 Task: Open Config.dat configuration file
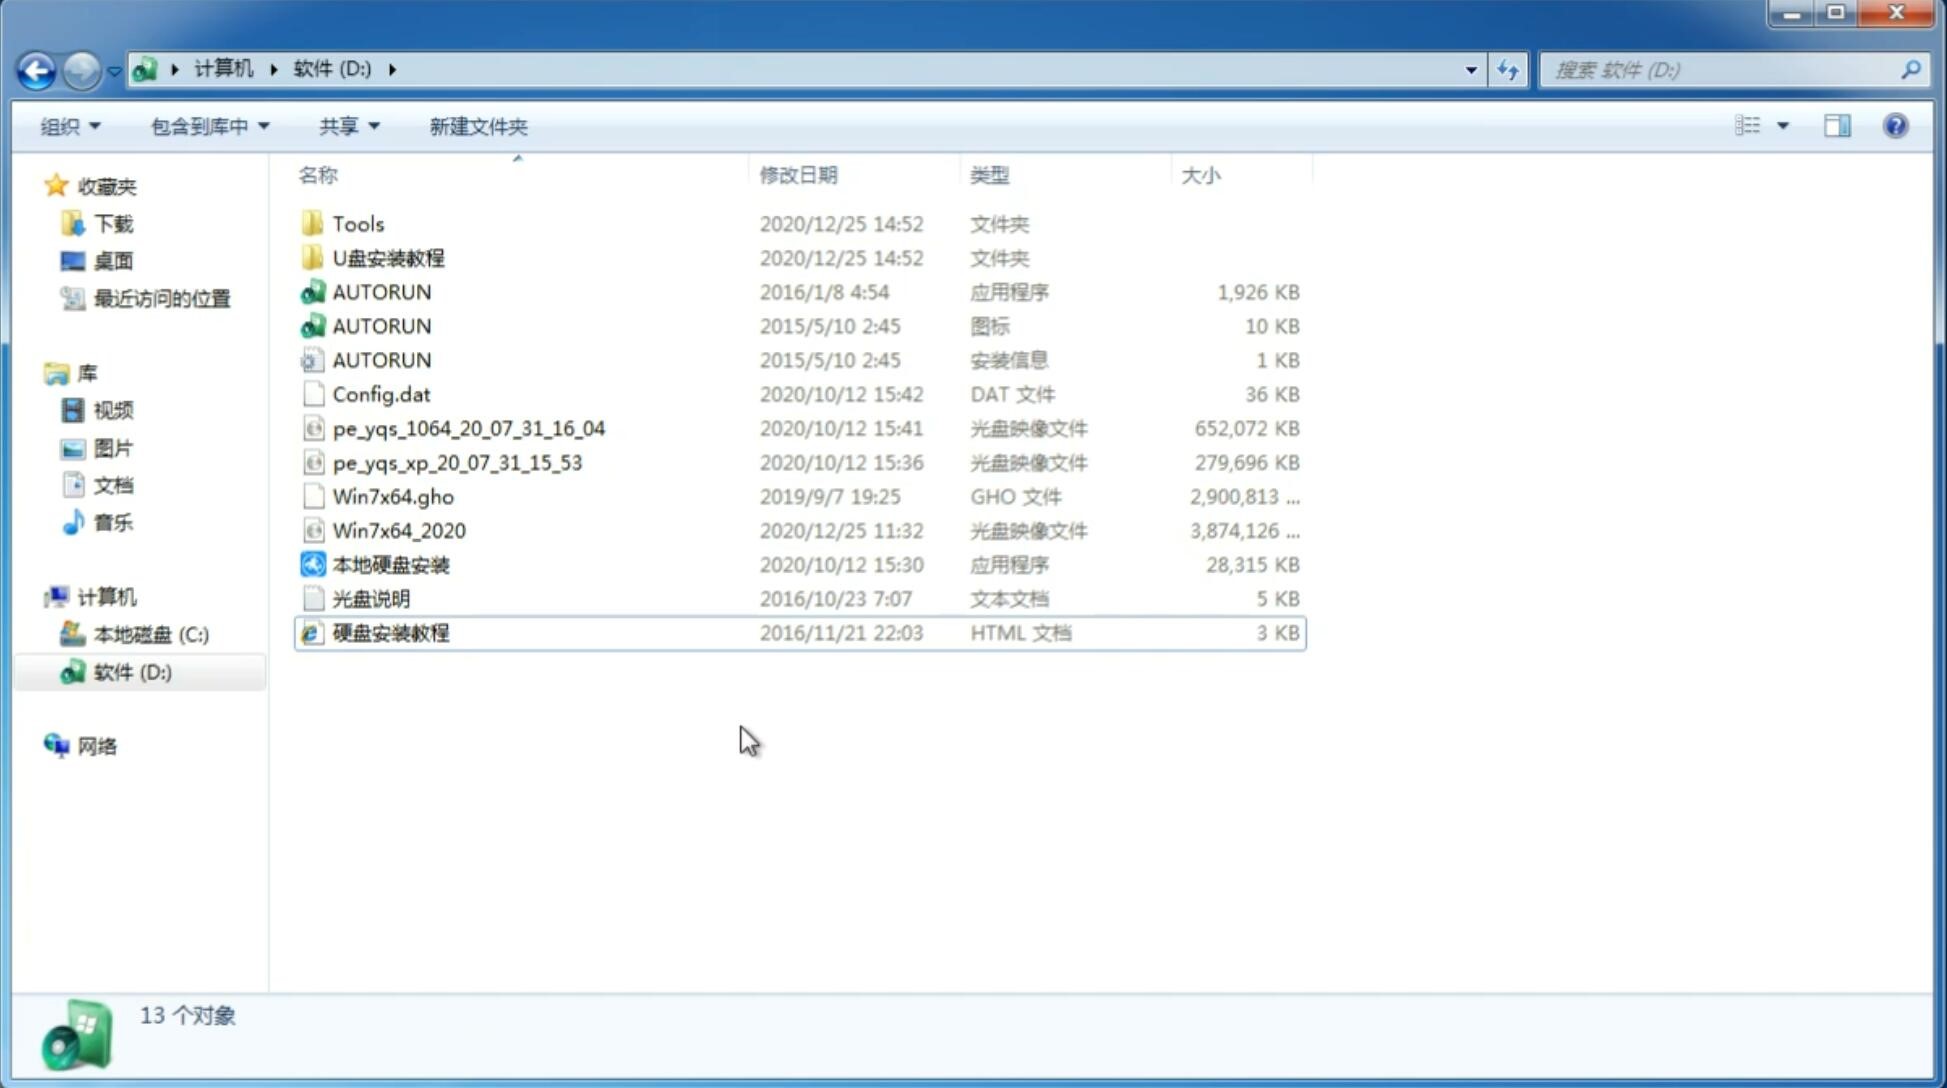tap(381, 393)
